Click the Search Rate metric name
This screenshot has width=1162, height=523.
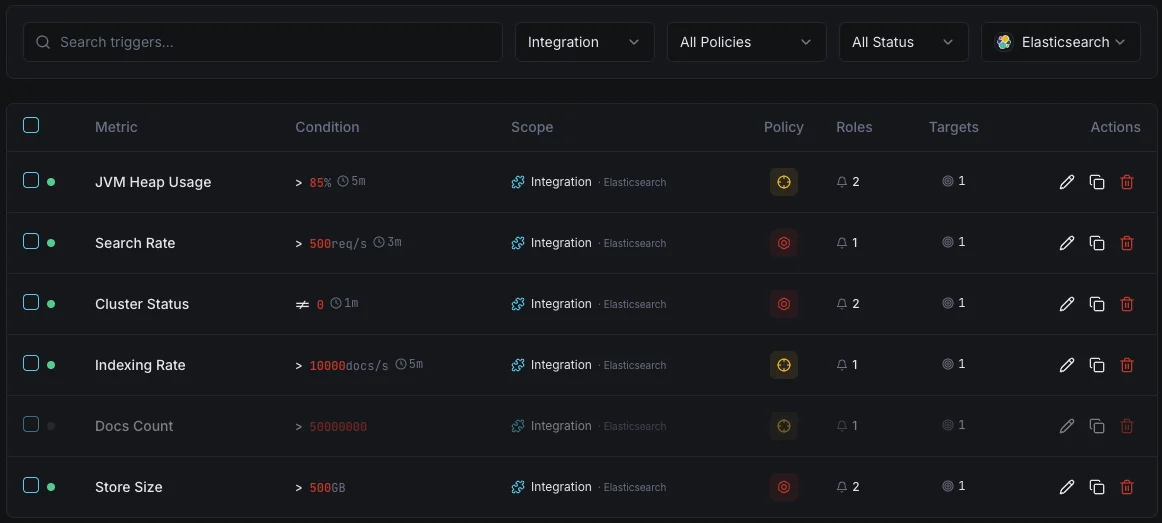coord(135,243)
